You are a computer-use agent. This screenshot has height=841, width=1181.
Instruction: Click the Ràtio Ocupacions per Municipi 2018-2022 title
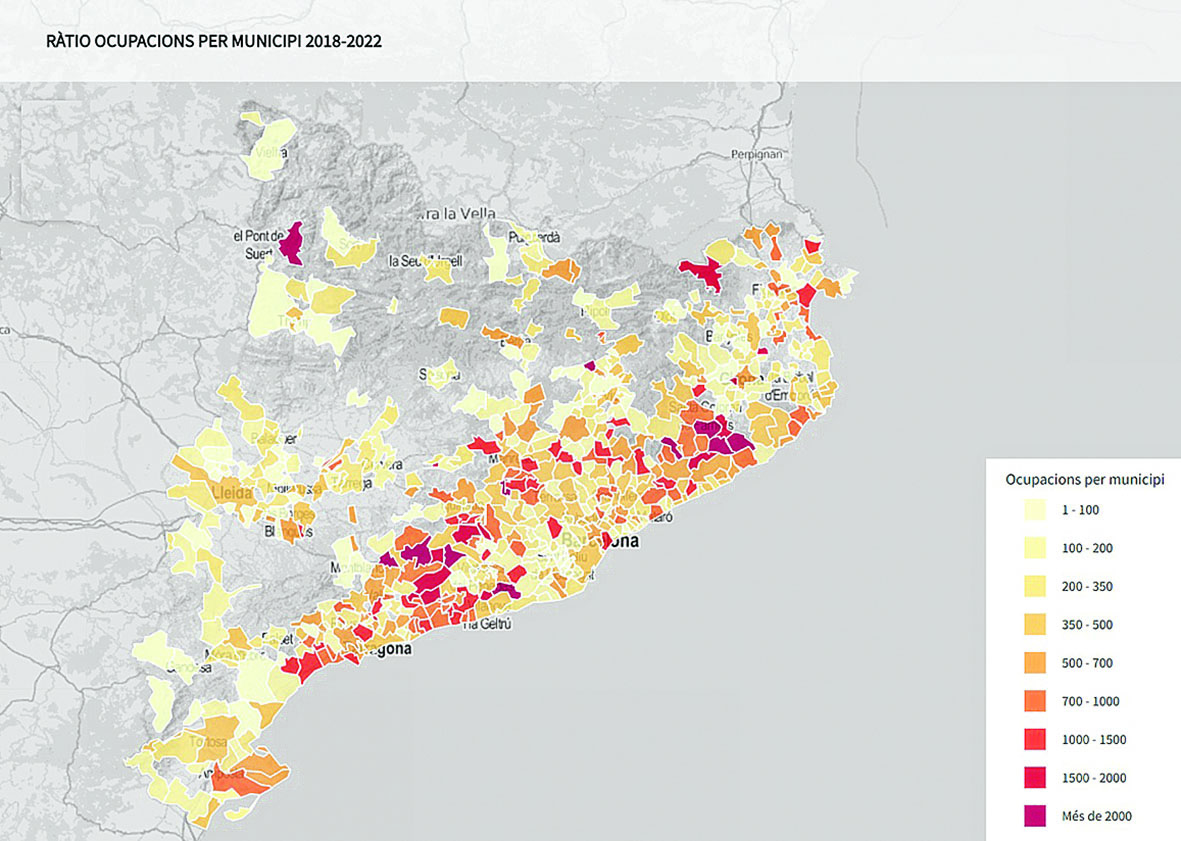coord(214,43)
